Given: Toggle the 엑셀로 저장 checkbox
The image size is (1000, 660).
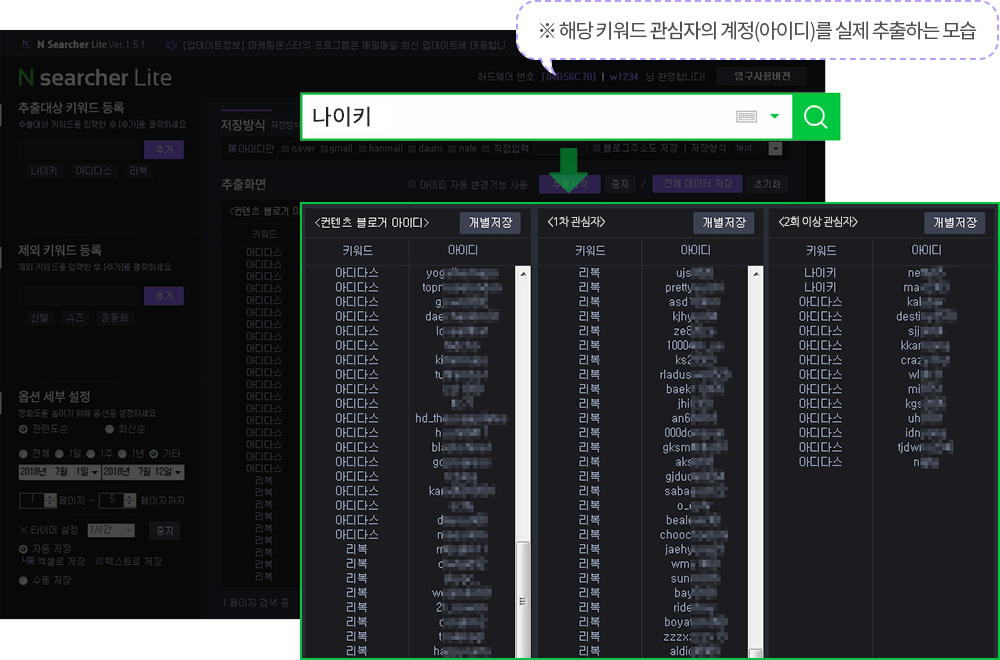Looking at the screenshot, I should tap(32, 562).
